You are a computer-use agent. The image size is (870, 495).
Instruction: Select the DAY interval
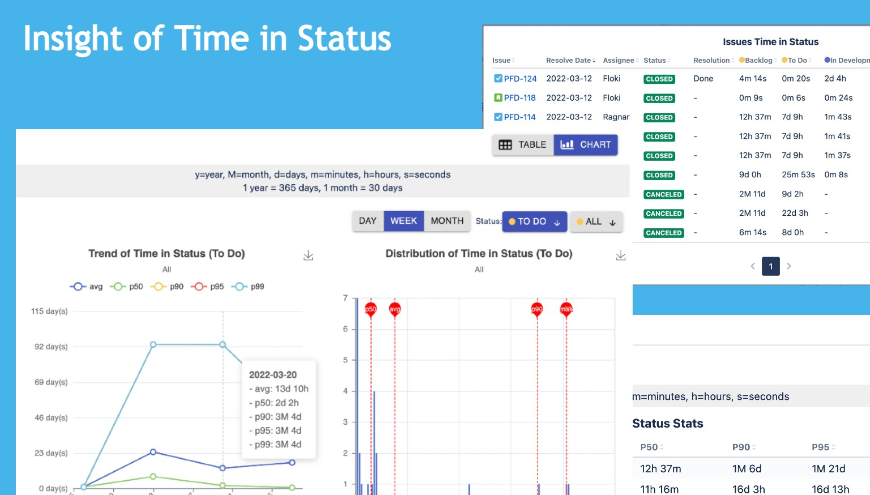coord(368,221)
